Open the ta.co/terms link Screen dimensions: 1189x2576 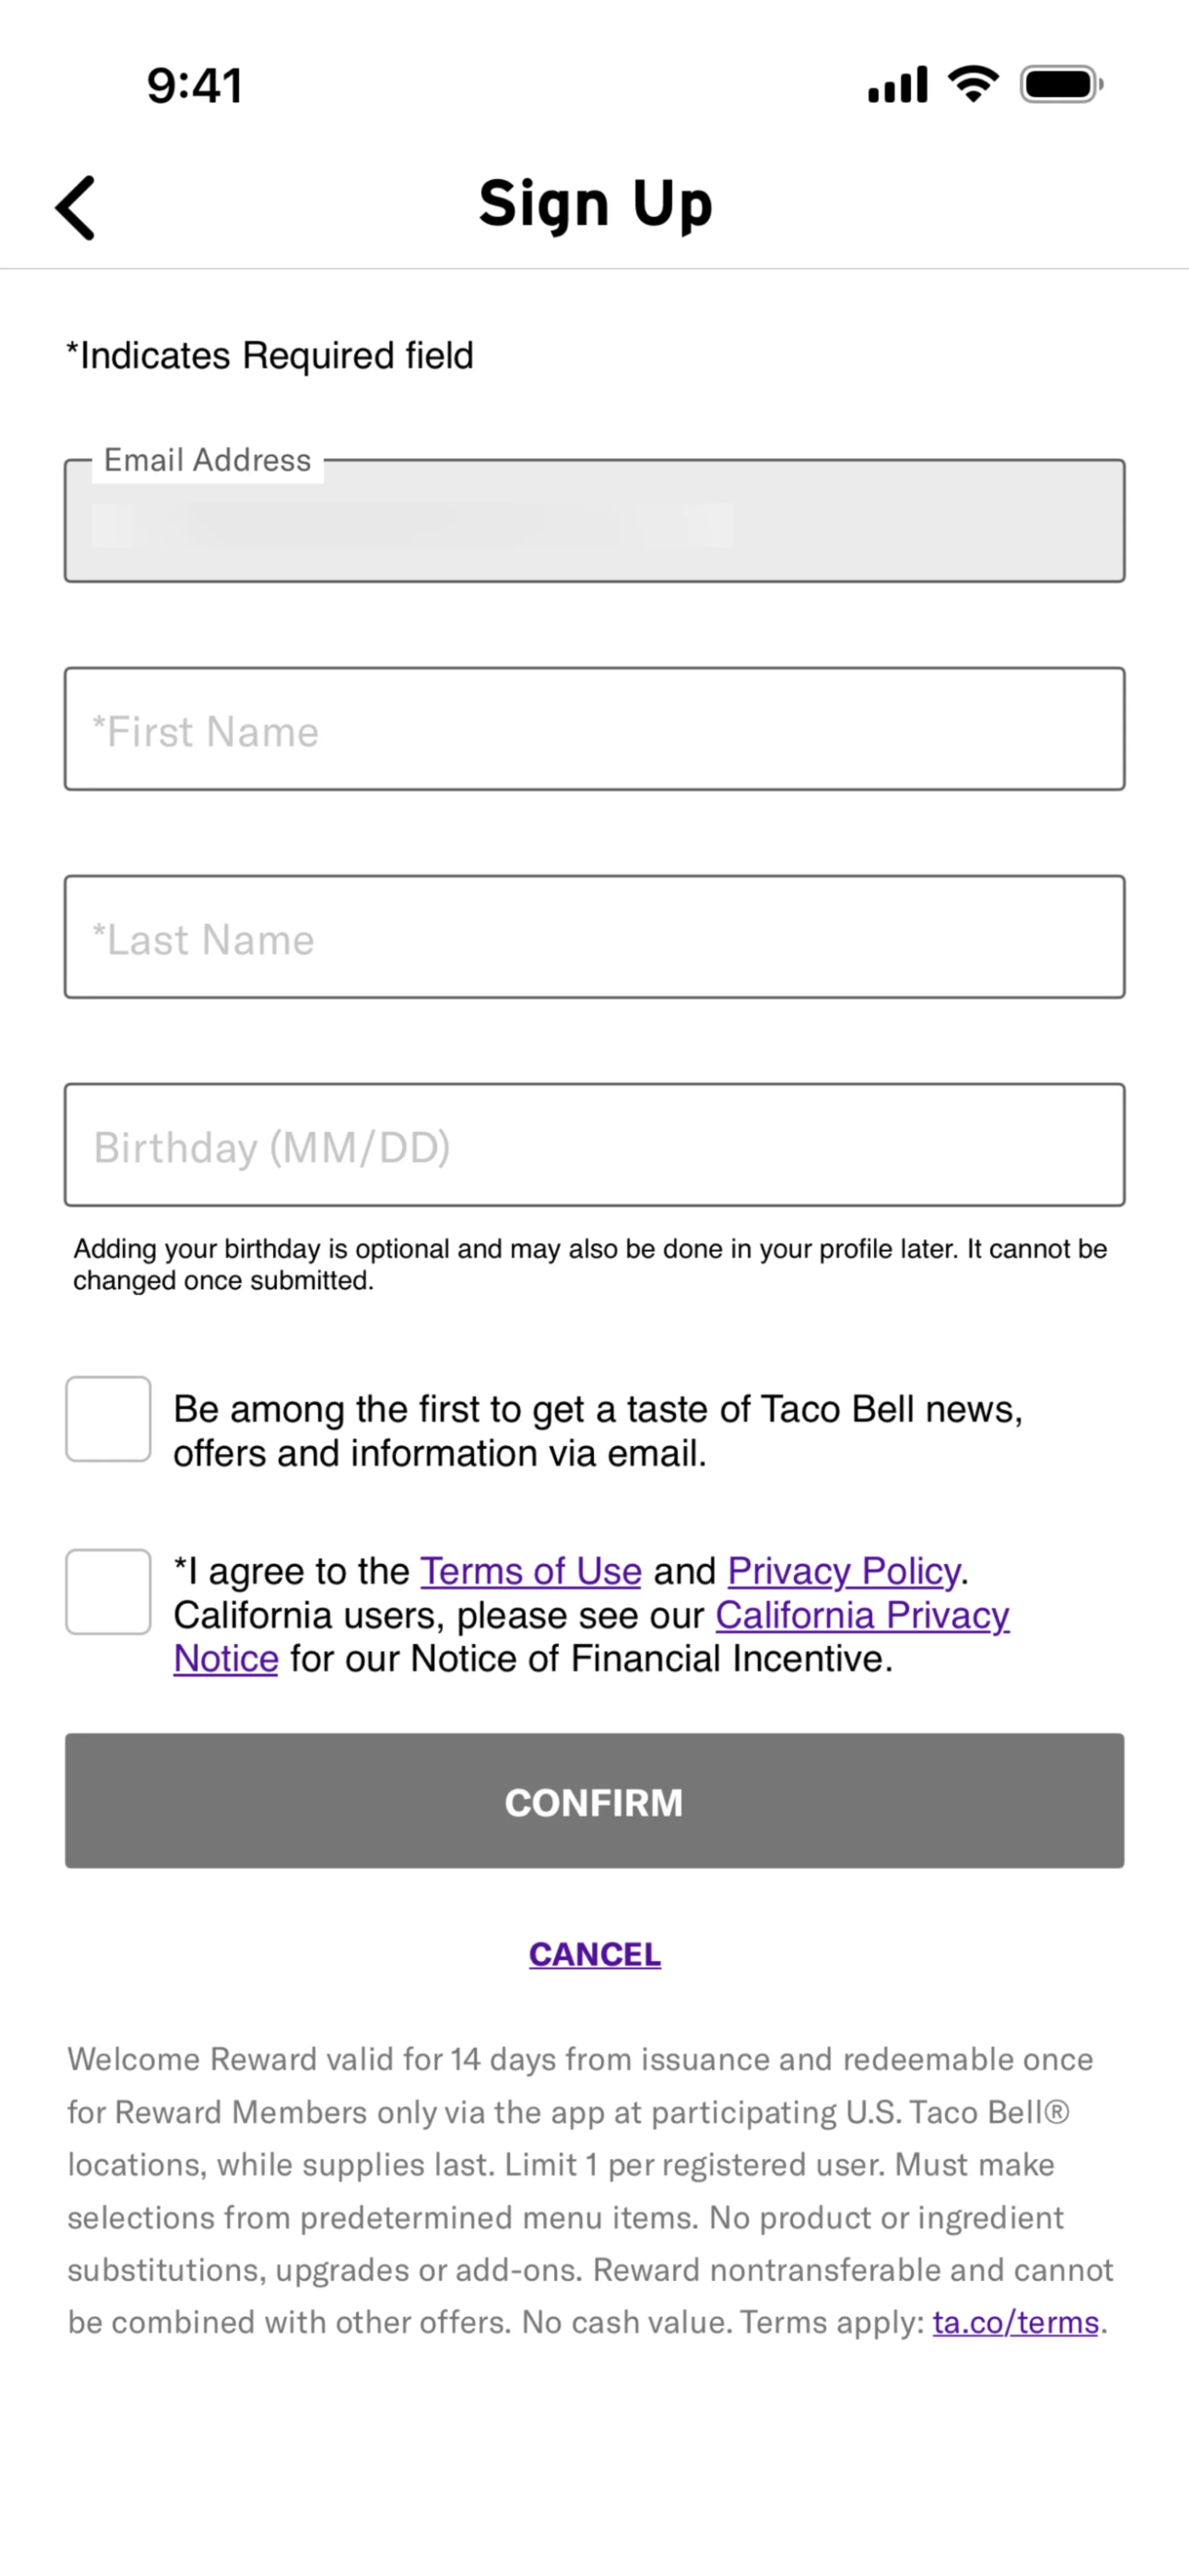pyautogui.click(x=1015, y=2322)
